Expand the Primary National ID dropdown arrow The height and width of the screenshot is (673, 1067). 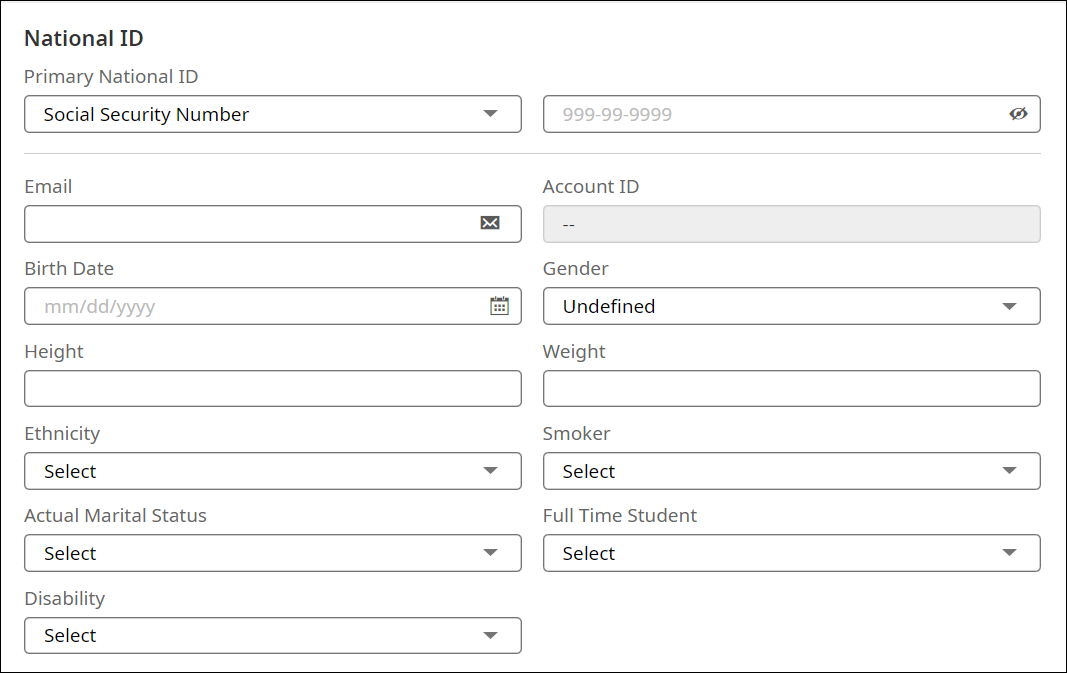[490, 114]
